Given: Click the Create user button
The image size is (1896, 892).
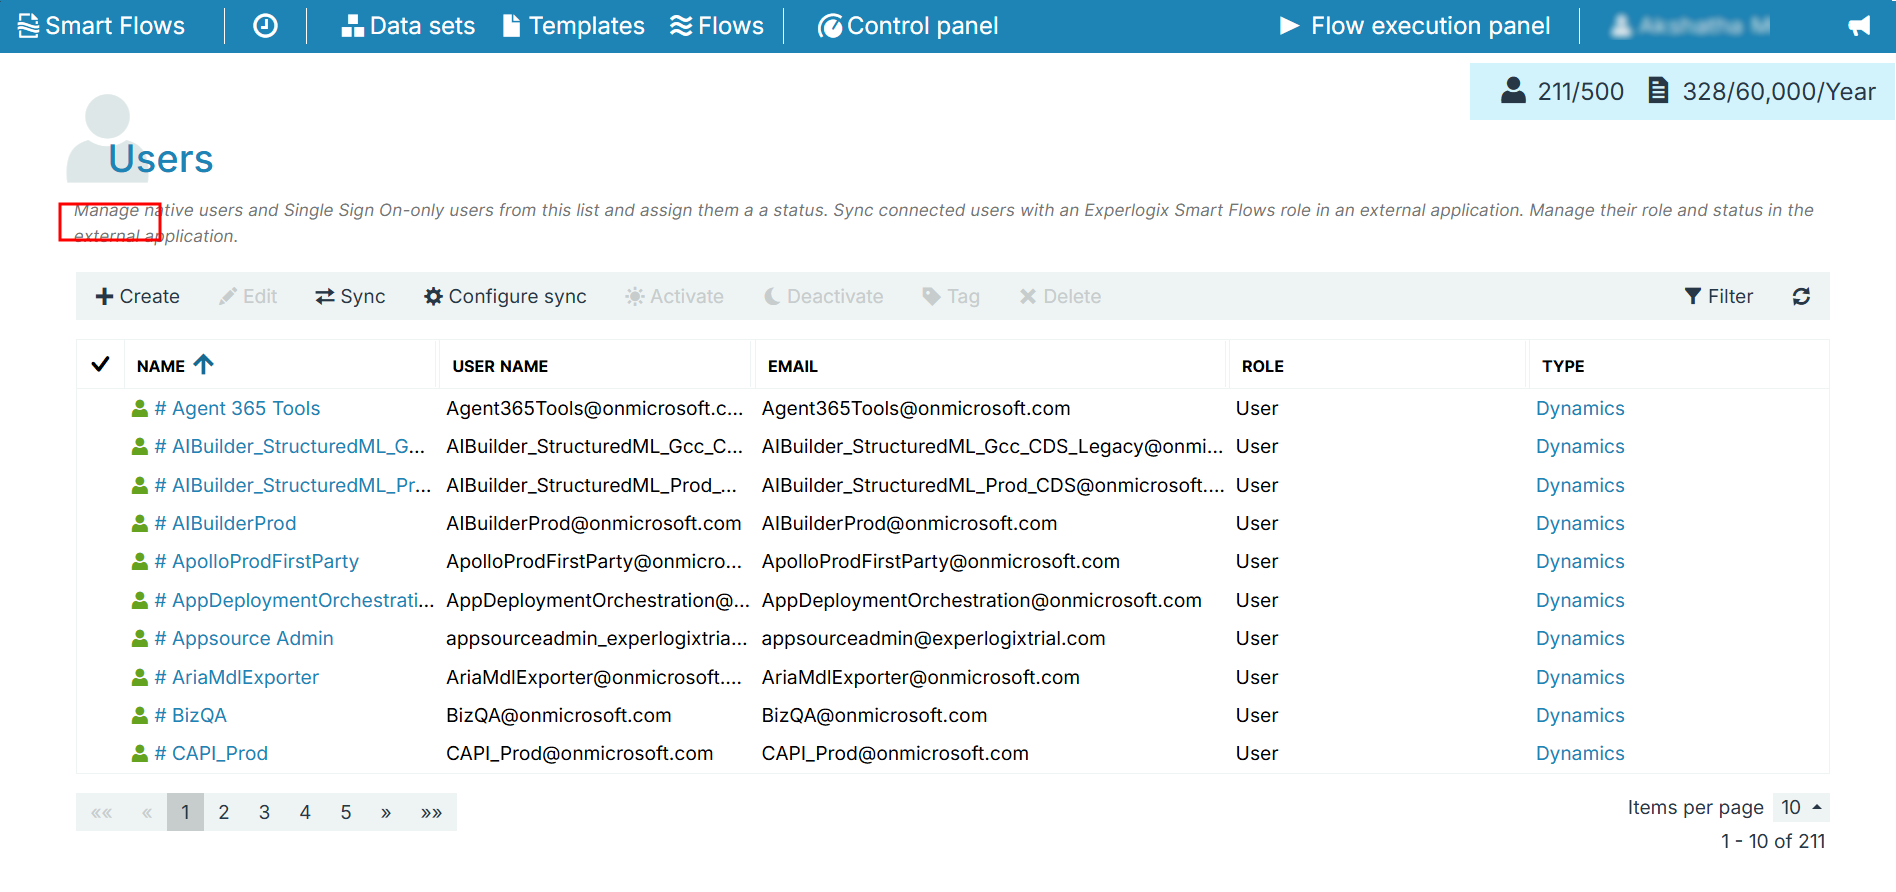Looking at the screenshot, I should coord(137,296).
